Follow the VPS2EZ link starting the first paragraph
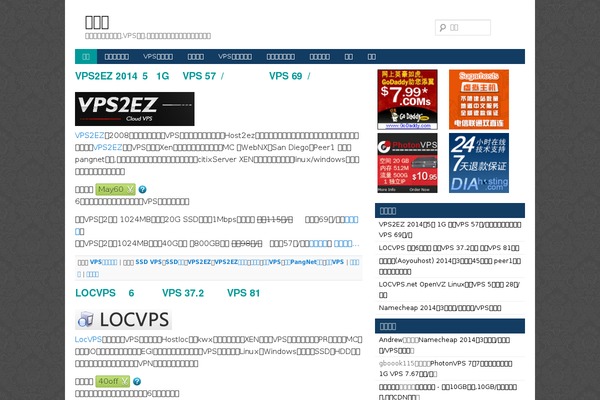The width and height of the screenshot is (600, 400). 90,136
